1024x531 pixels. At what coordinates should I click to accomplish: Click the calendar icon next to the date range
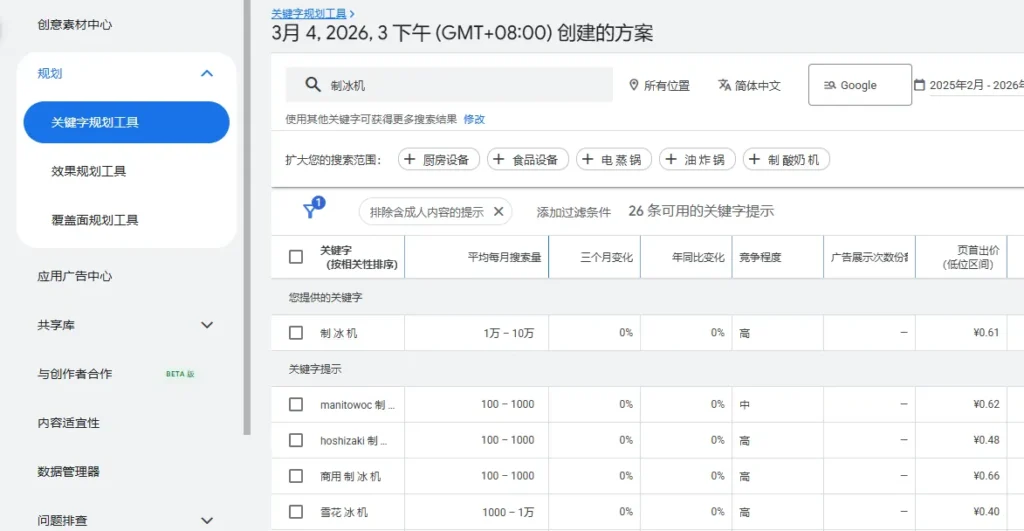pyautogui.click(x=919, y=85)
